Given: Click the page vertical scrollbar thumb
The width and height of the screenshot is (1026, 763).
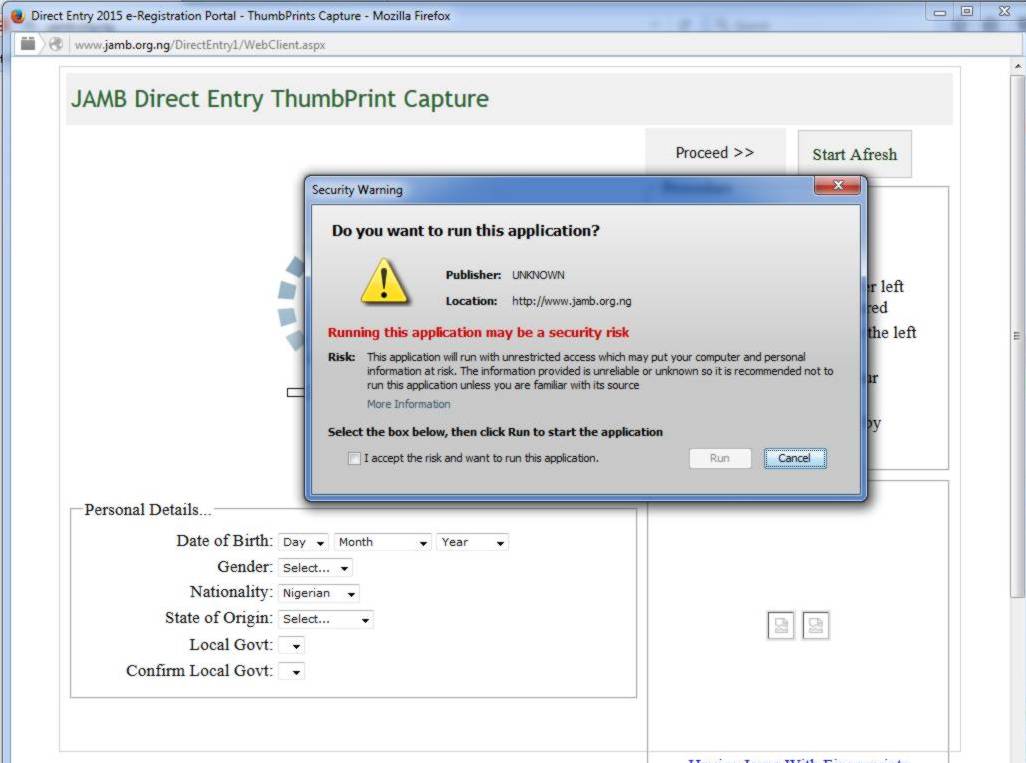Looking at the screenshot, I should (x=1017, y=336).
